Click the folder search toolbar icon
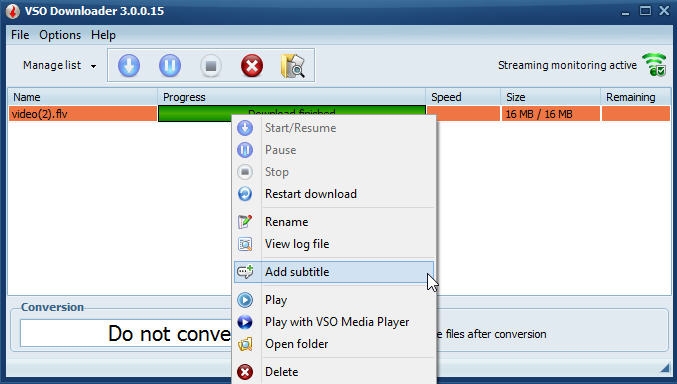The image size is (677, 384). (293, 66)
